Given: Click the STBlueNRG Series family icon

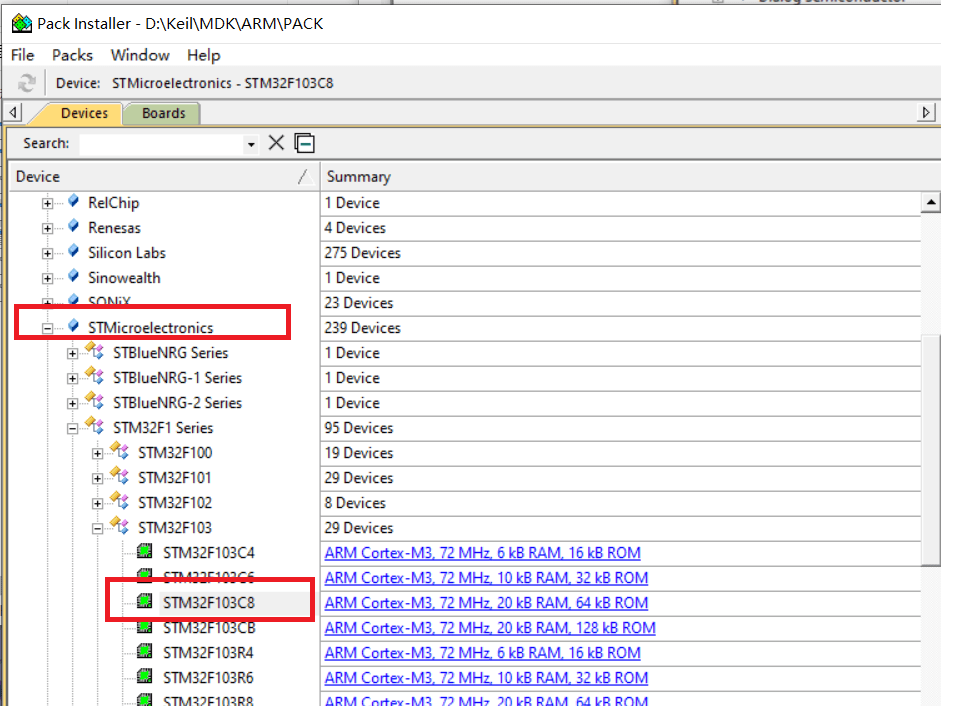Looking at the screenshot, I should point(94,351).
